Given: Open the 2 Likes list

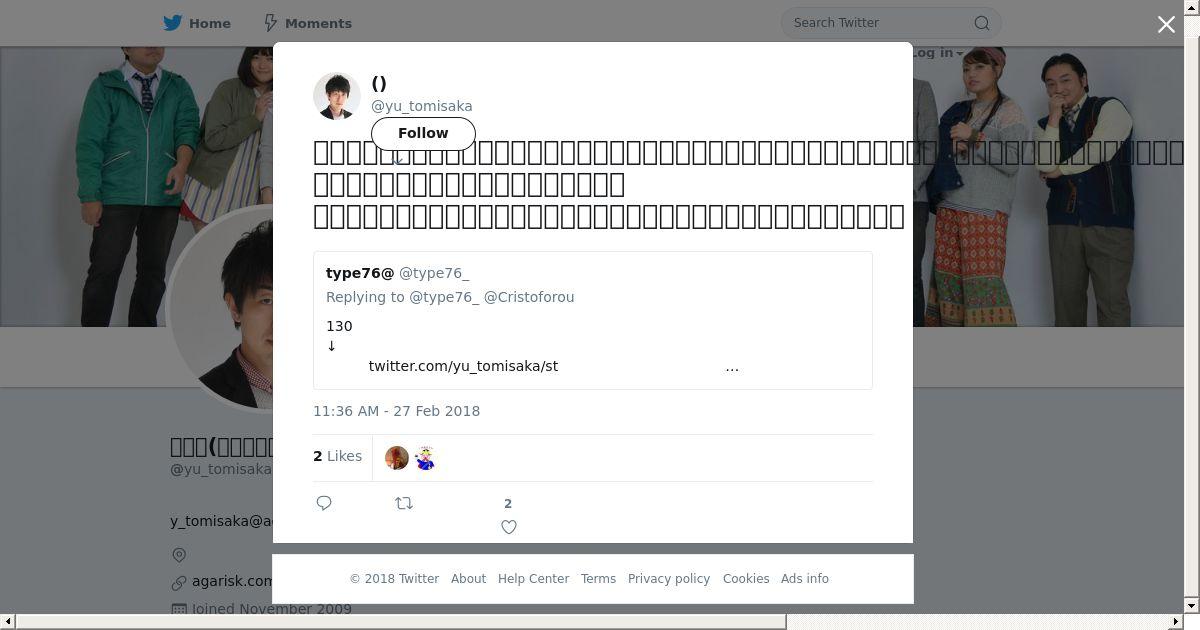Looking at the screenshot, I should 337,456.
